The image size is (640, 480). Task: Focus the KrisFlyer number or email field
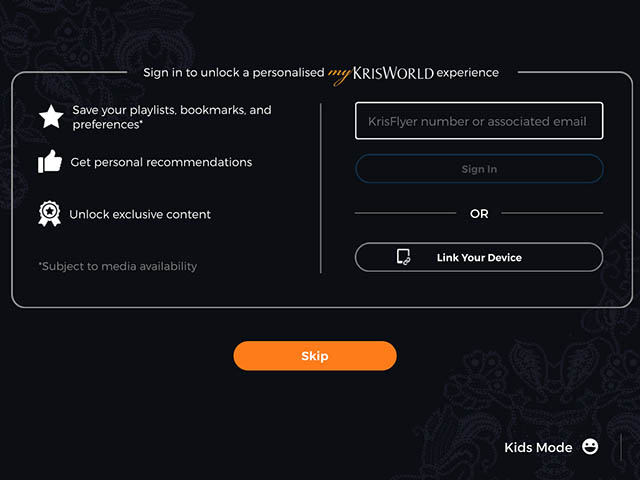(x=479, y=121)
